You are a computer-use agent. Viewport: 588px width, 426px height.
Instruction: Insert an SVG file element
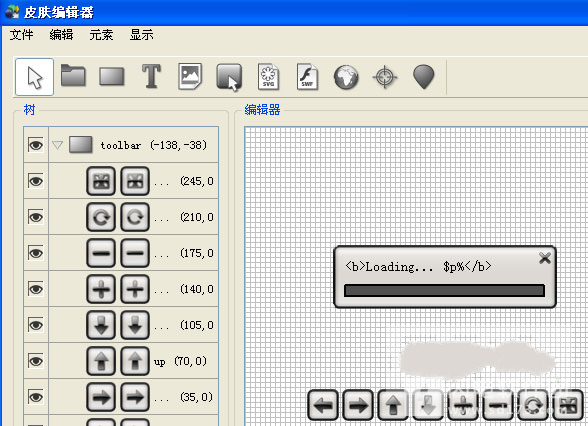pyautogui.click(x=268, y=77)
